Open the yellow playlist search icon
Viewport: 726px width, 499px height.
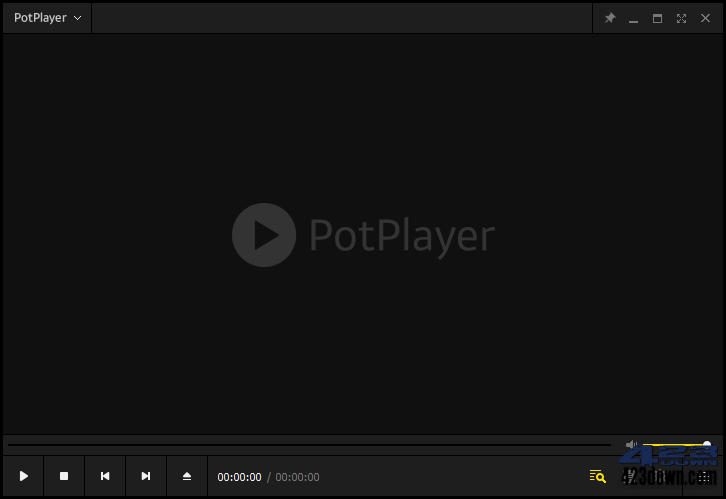[597, 476]
